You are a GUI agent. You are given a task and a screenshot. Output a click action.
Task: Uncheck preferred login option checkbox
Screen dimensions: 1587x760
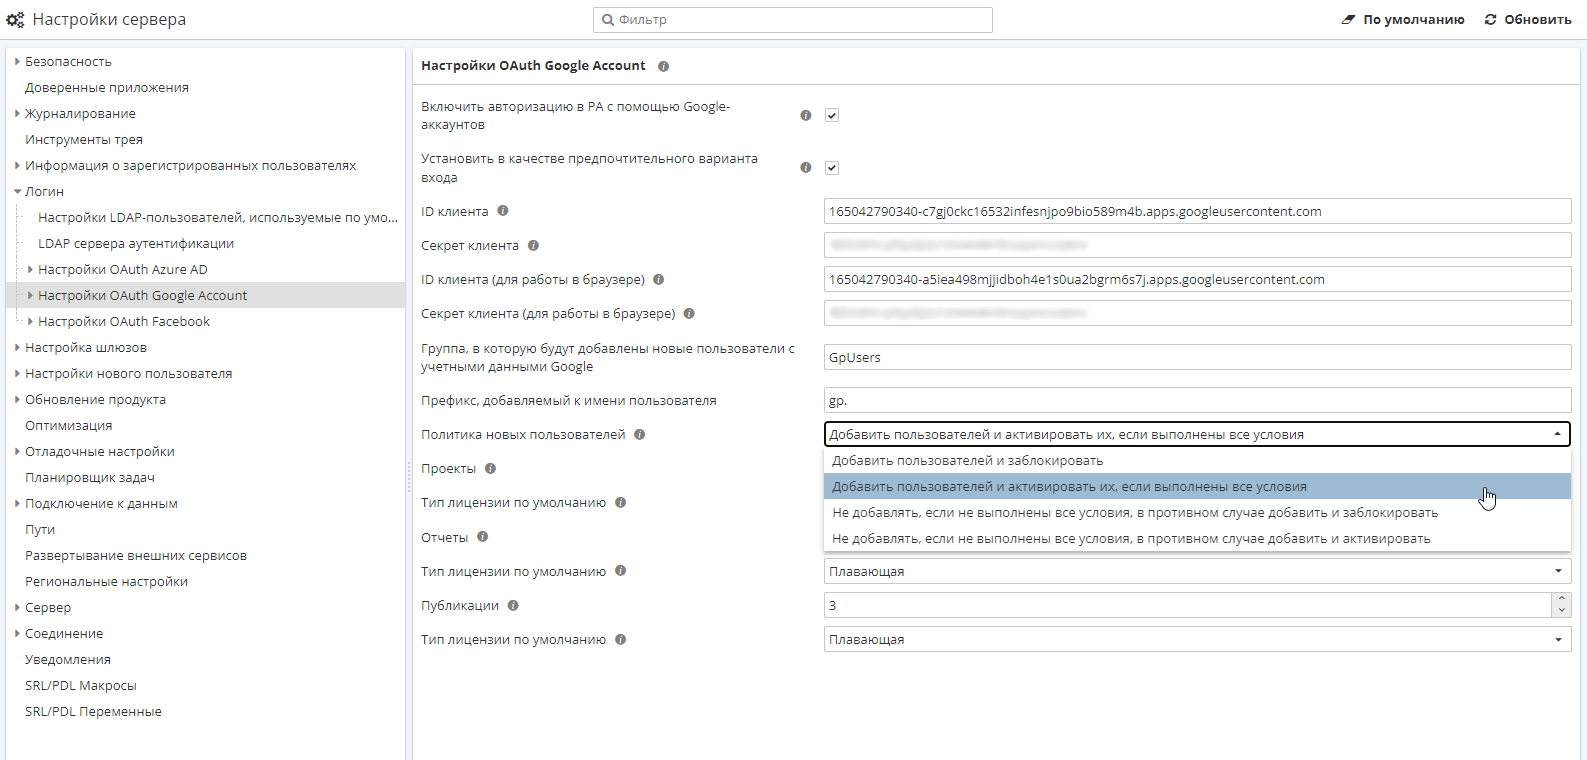831,167
